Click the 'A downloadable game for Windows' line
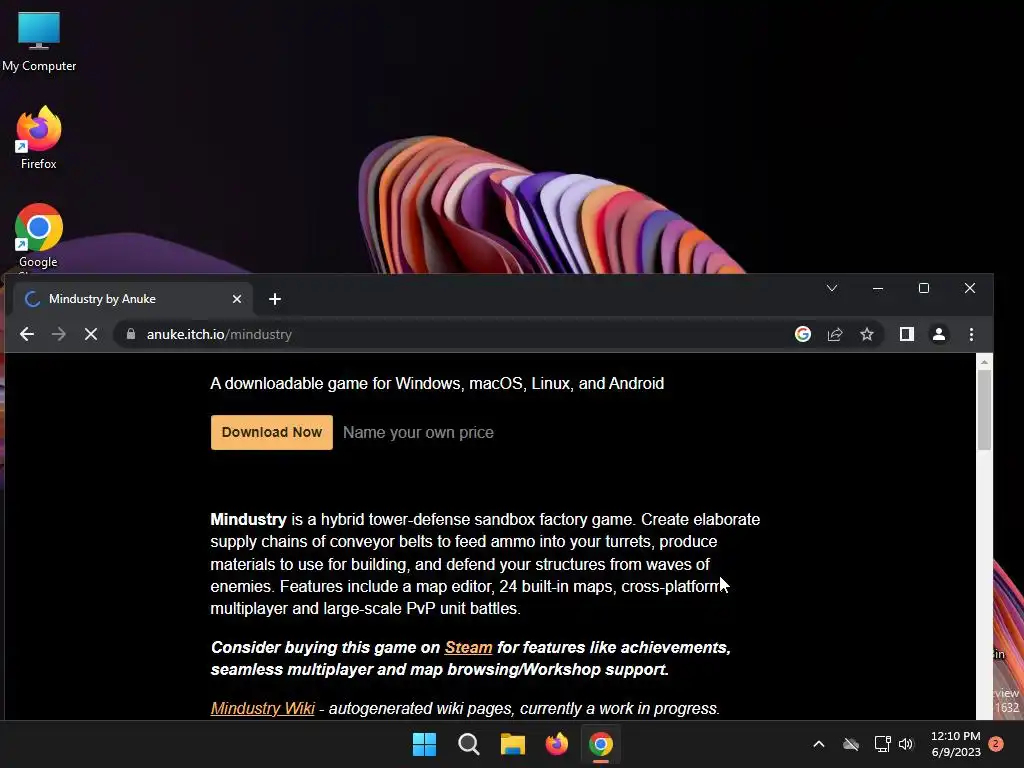Screen dimensions: 1024x768 tap(437, 383)
